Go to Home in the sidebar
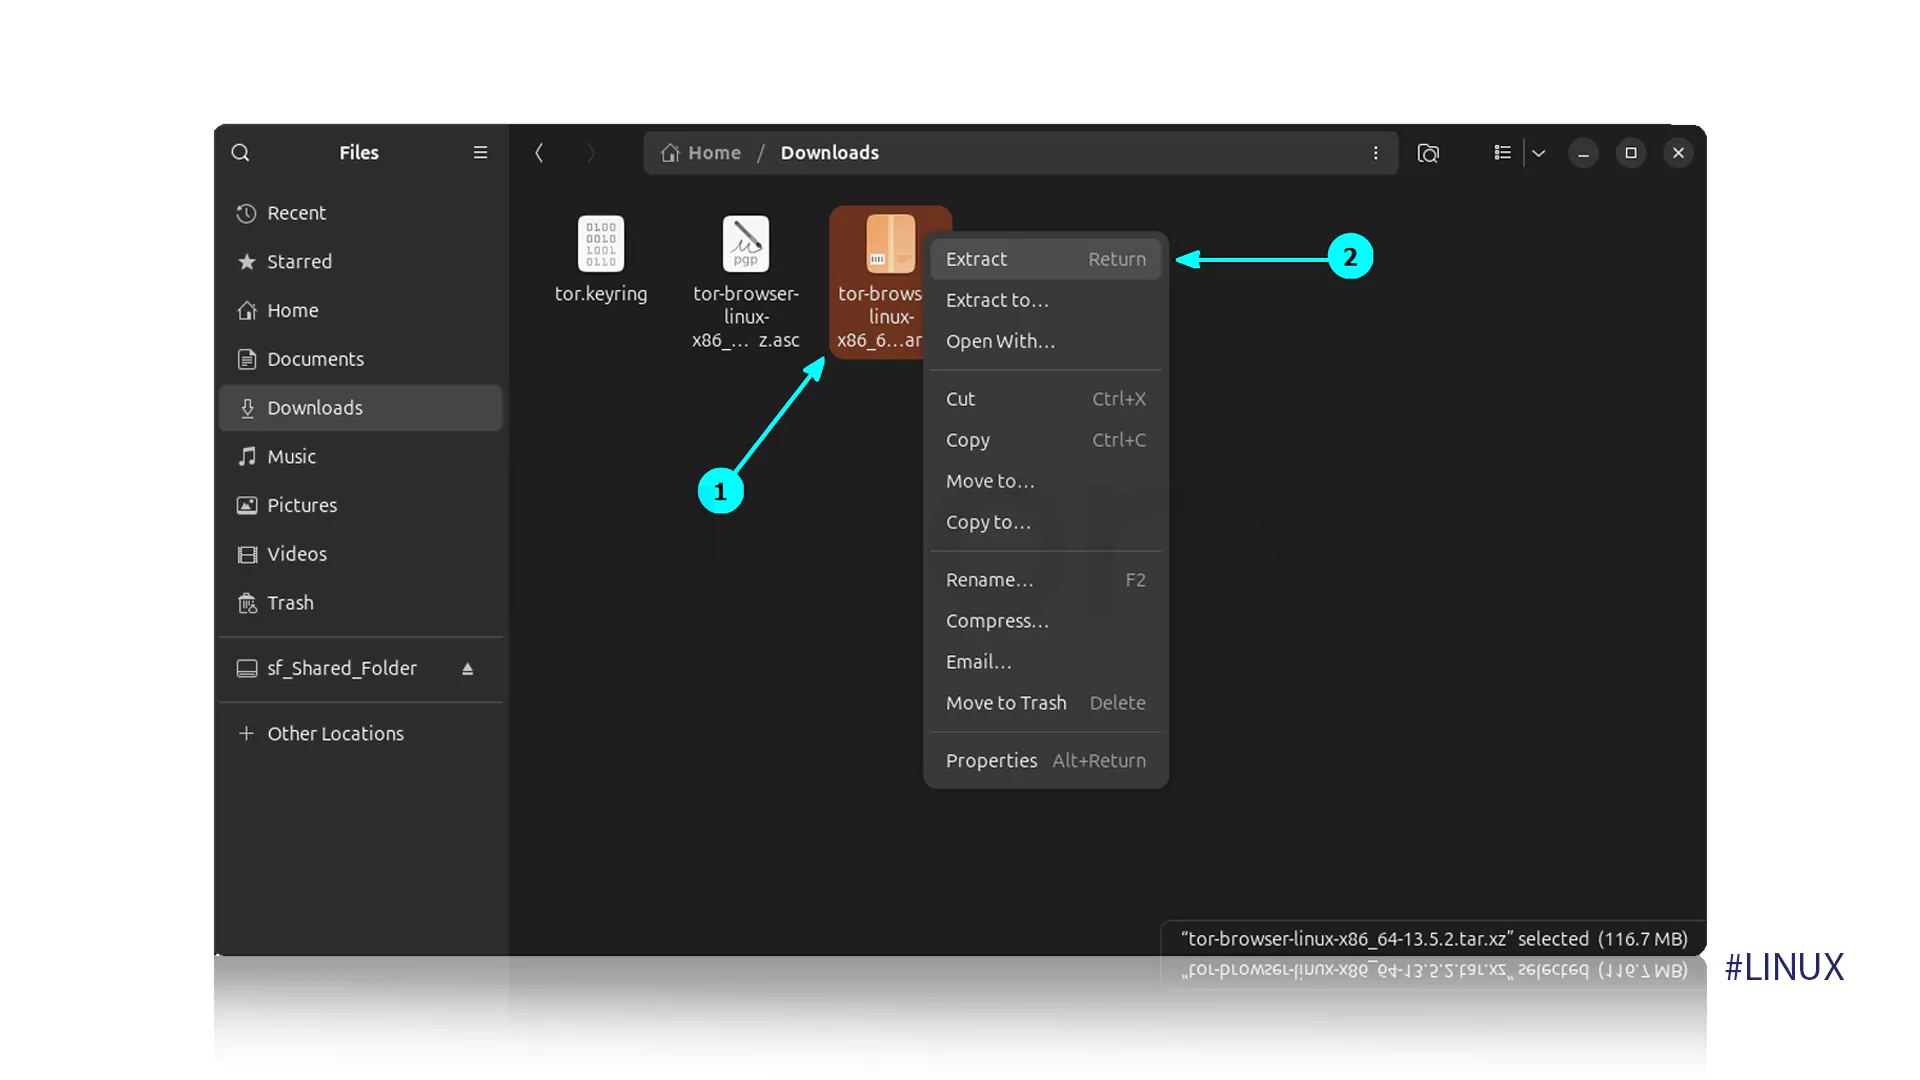 [360, 311]
